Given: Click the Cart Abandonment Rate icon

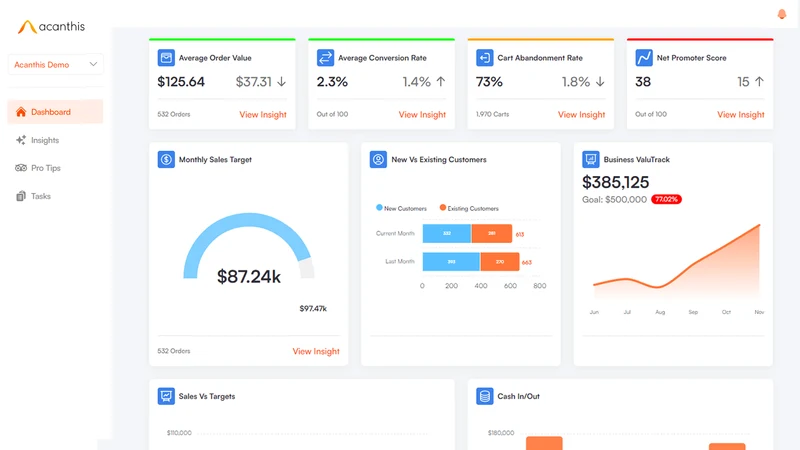Looking at the screenshot, I should point(484,58).
